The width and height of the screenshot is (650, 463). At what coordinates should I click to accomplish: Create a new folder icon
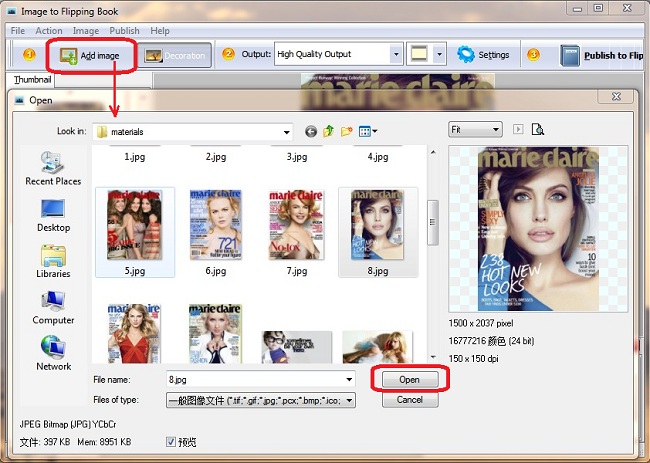347,131
